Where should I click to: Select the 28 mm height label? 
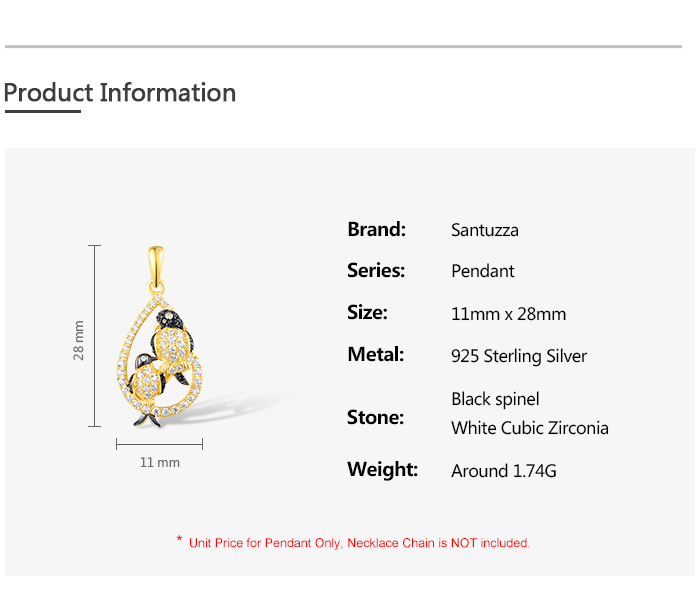pos(79,340)
